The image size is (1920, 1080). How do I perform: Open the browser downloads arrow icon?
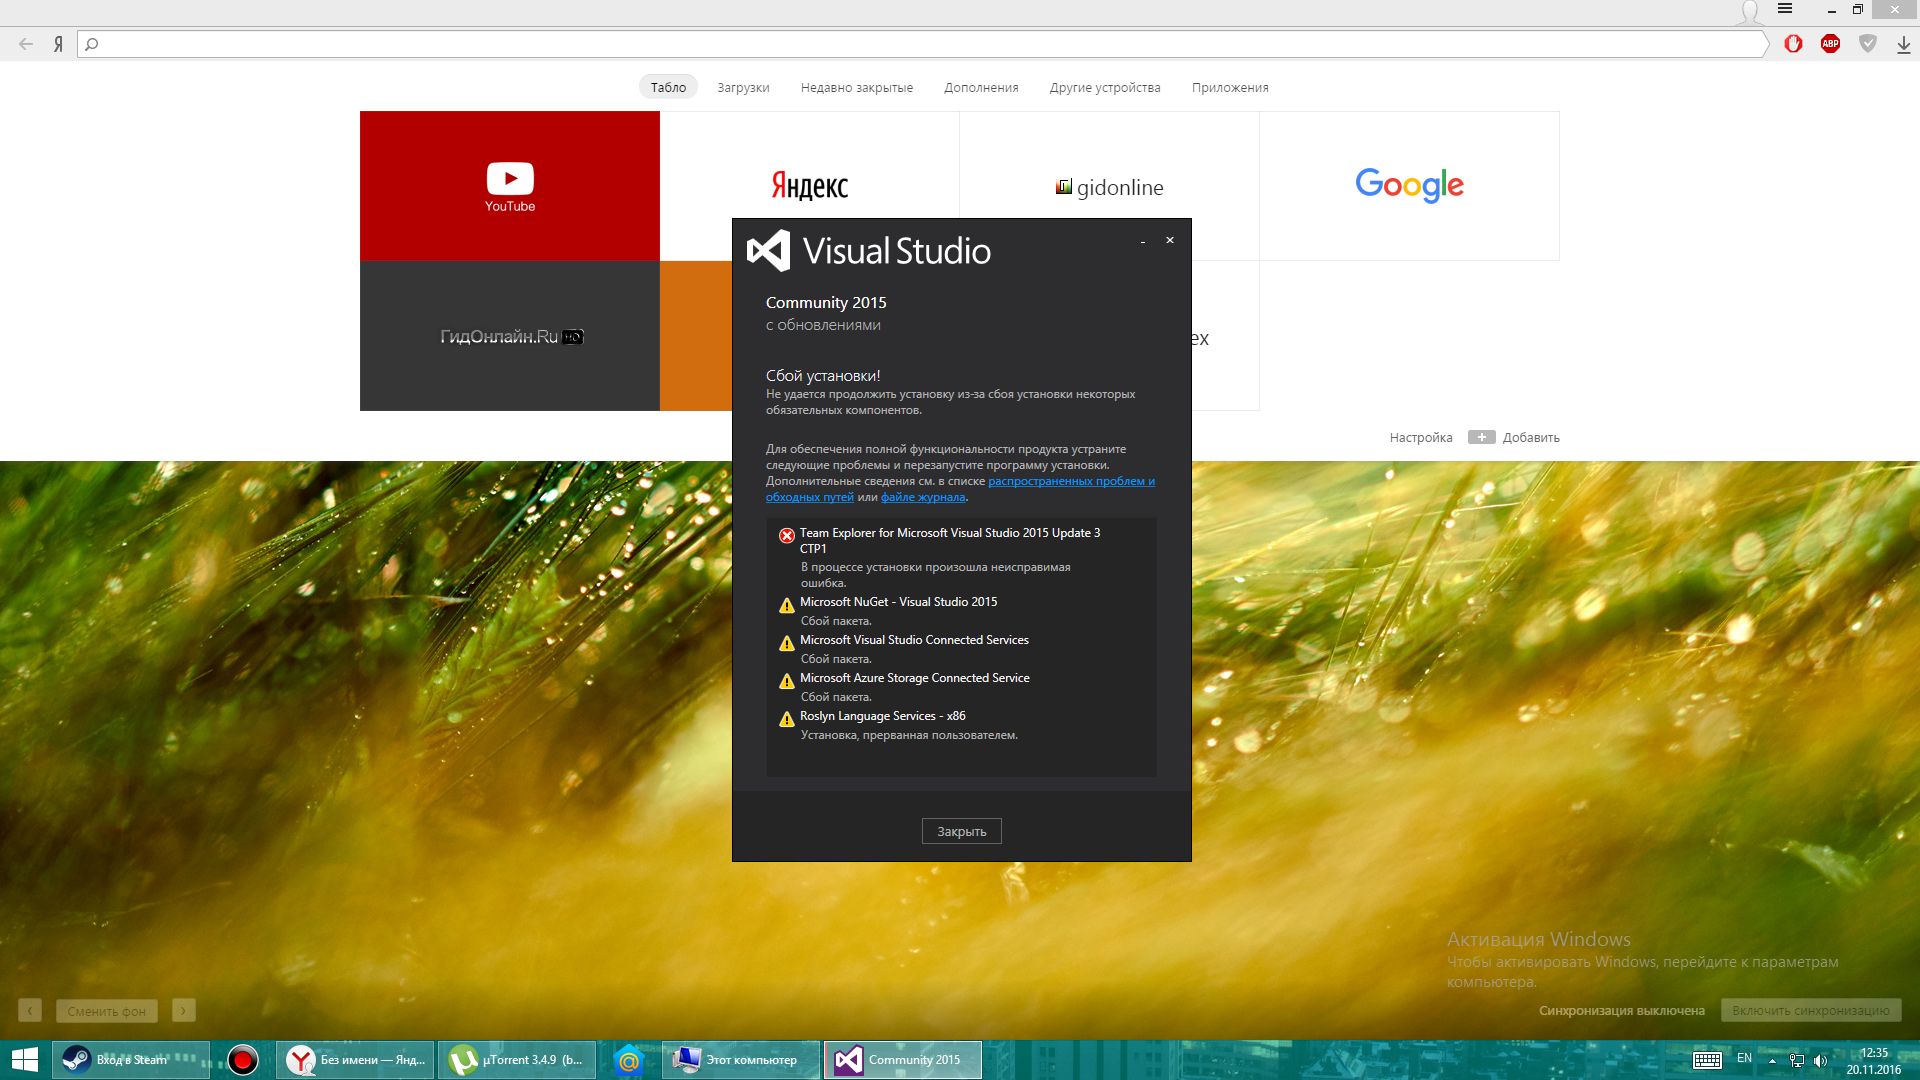(x=1903, y=44)
